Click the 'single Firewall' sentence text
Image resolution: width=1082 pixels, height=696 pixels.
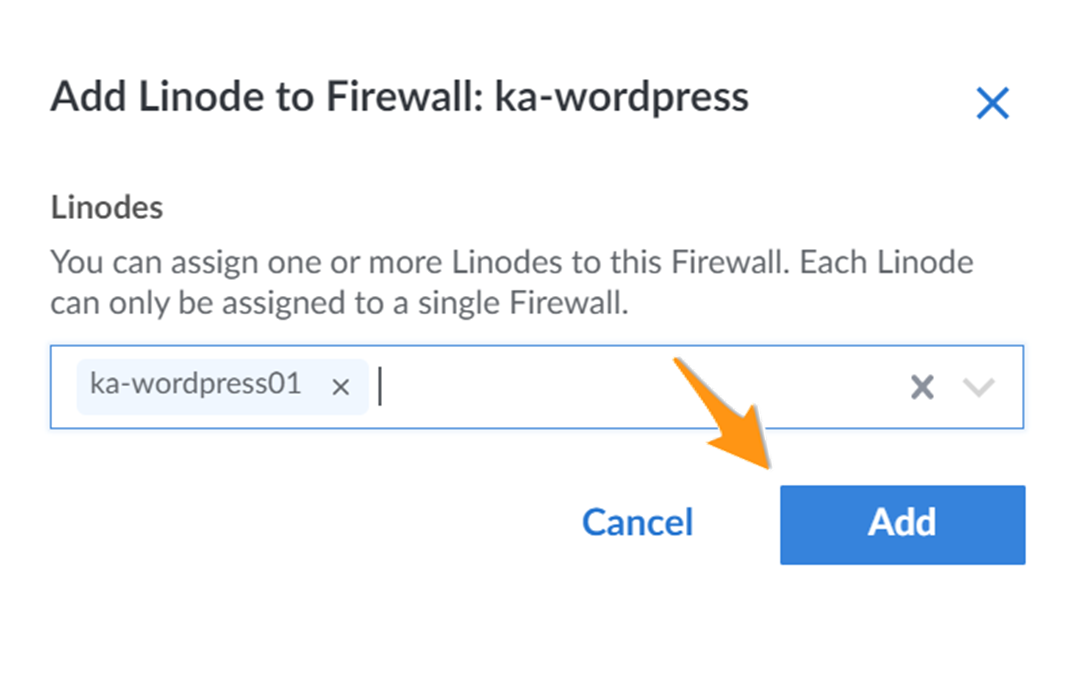340,303
